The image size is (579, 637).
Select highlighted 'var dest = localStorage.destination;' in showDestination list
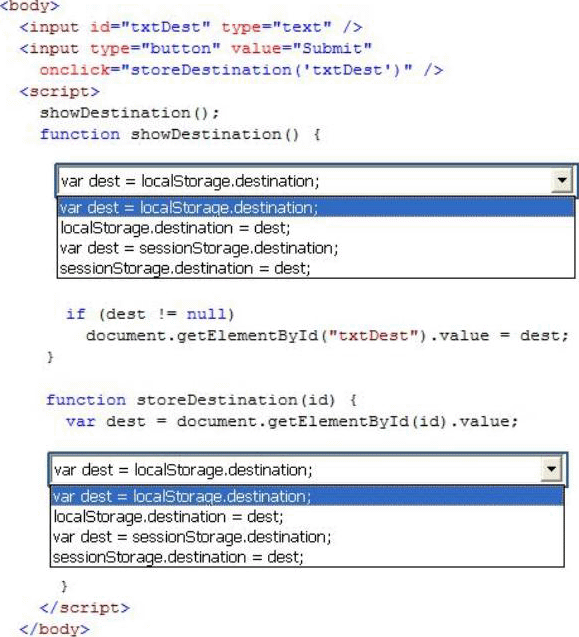pos(316,208)
